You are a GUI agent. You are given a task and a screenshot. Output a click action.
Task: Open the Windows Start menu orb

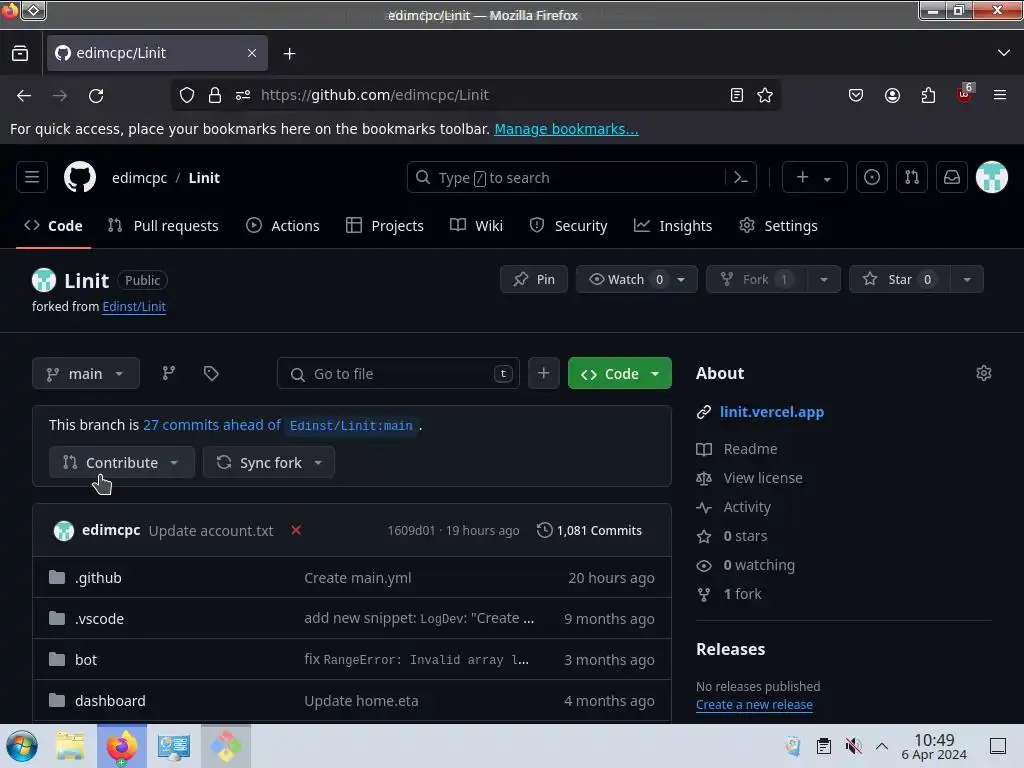tap(22, 746)
